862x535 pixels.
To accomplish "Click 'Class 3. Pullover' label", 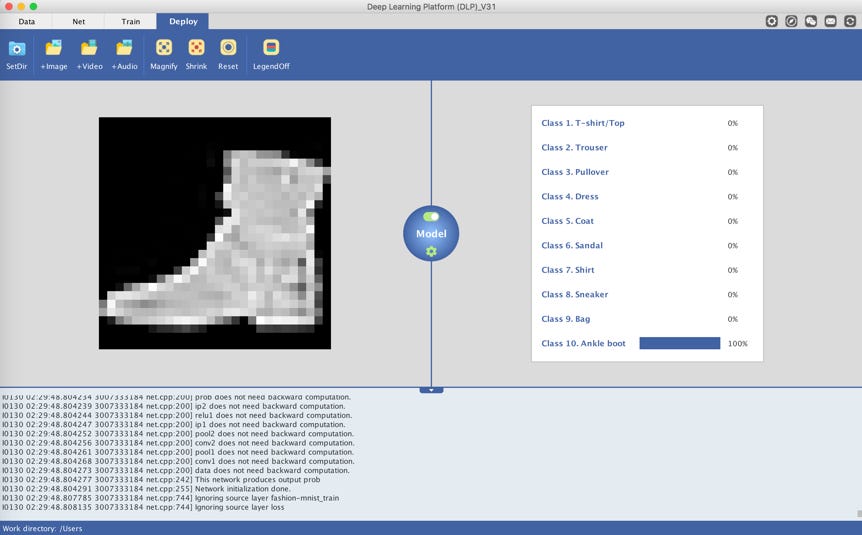I will click(575, 172).
